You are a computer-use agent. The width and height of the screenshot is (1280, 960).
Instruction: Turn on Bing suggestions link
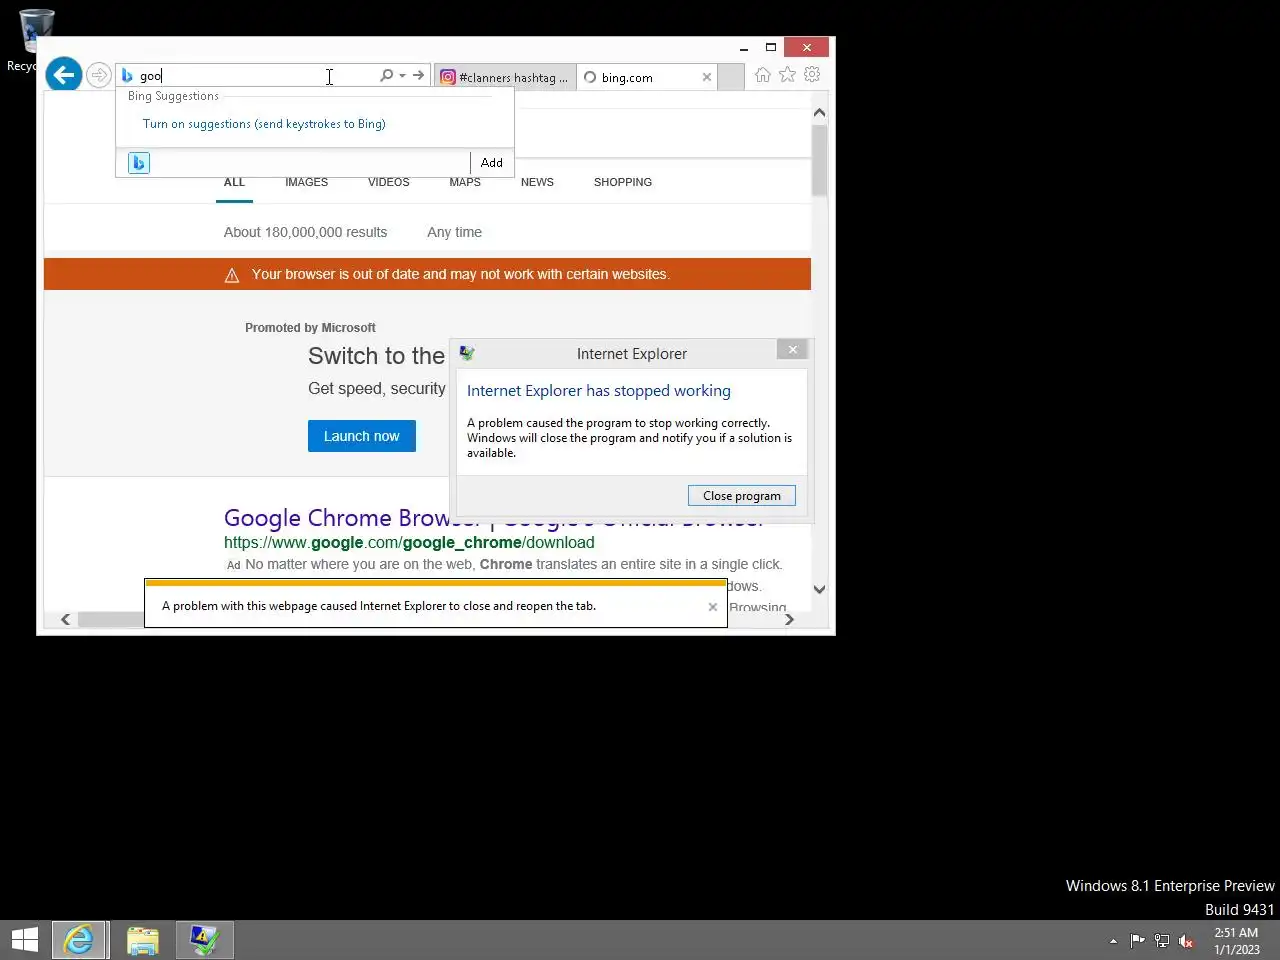coord(264,124)
